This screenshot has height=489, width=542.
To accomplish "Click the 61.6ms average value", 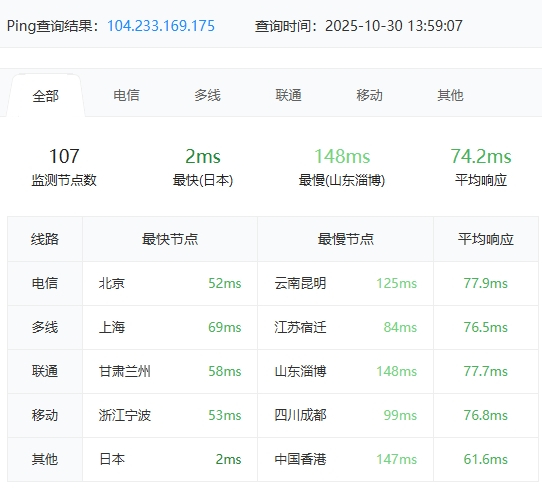I will [x=486, y=459].
